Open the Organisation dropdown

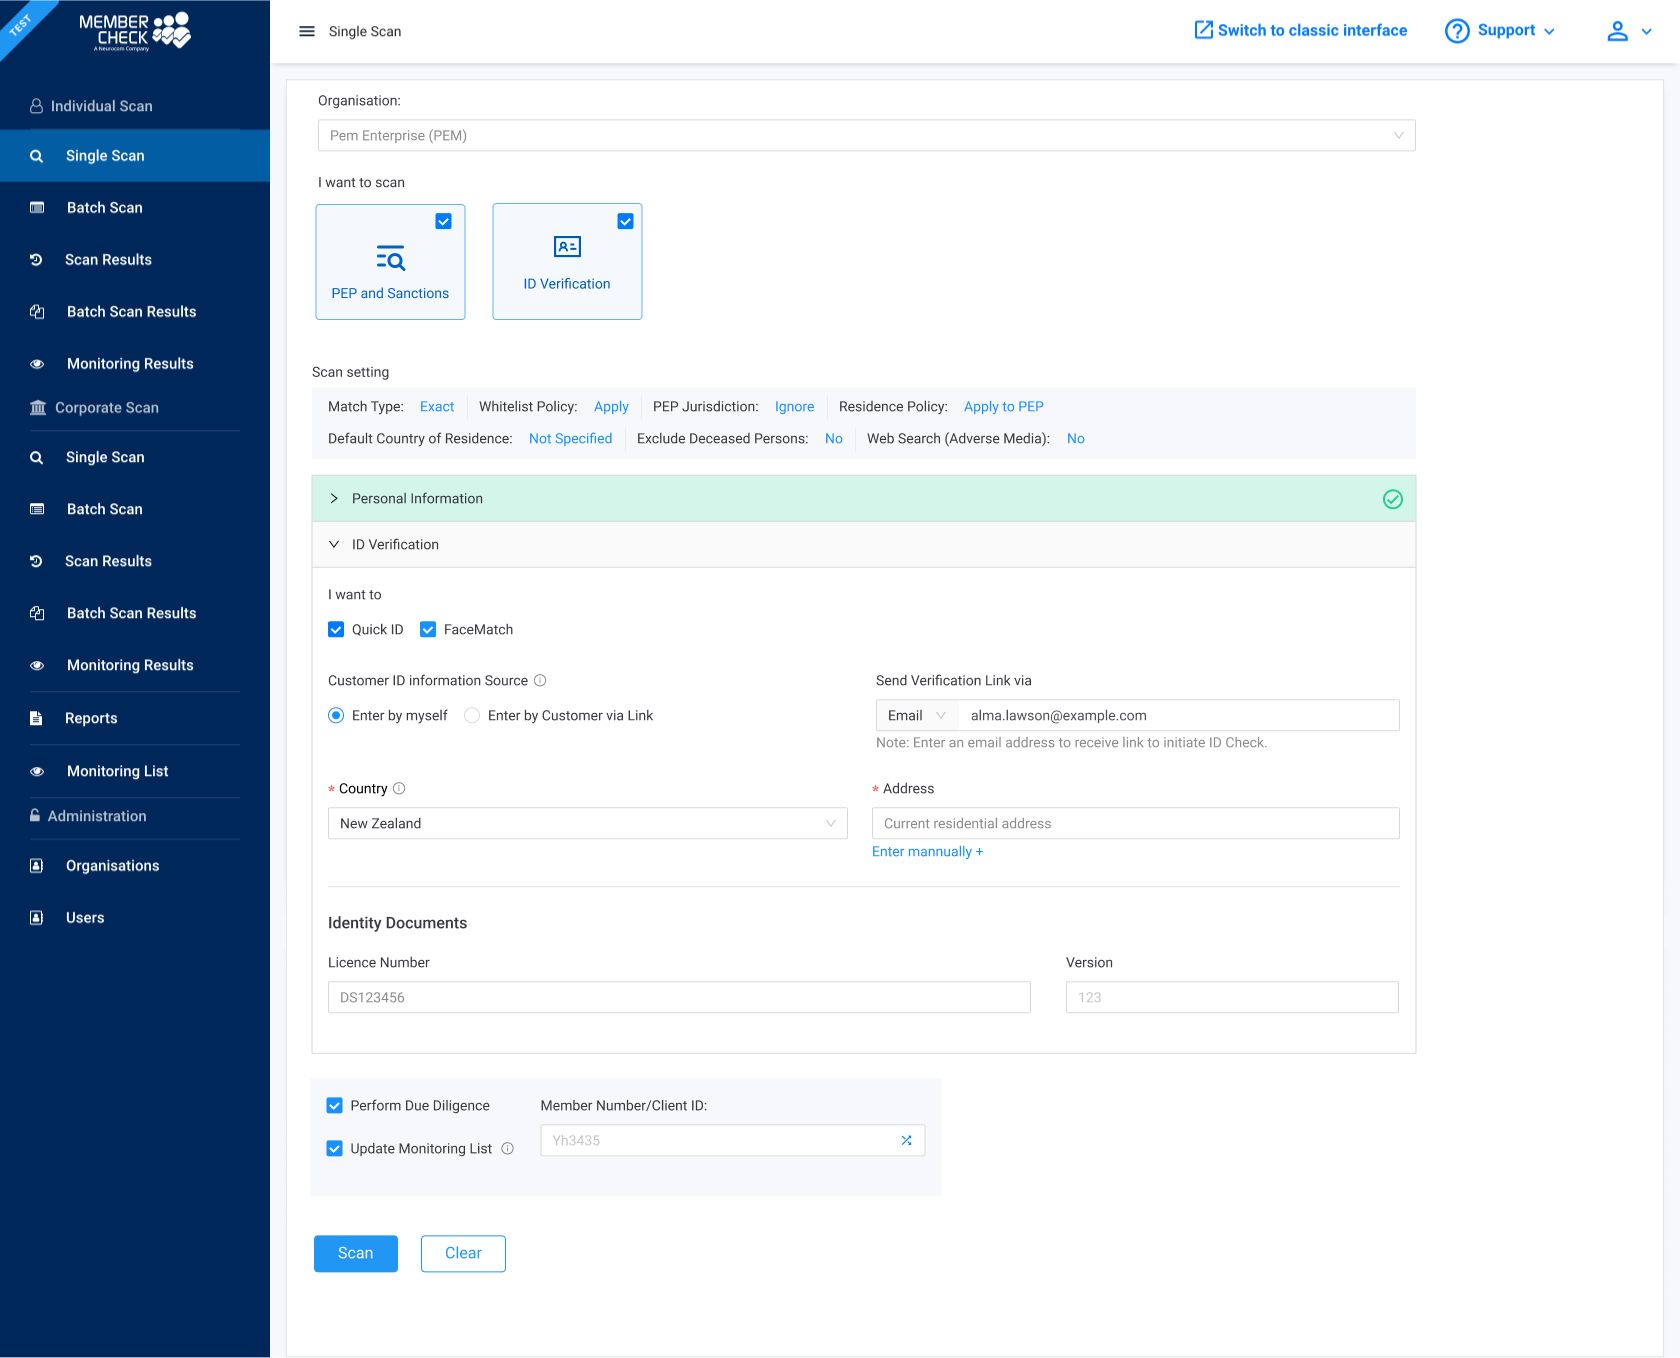(x=866, y=136)
